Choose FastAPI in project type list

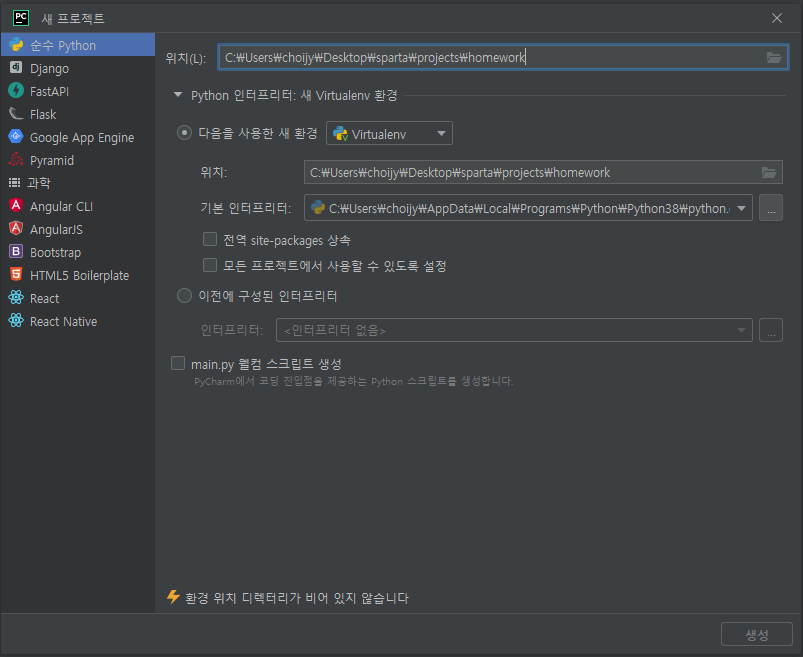point(49,92)
